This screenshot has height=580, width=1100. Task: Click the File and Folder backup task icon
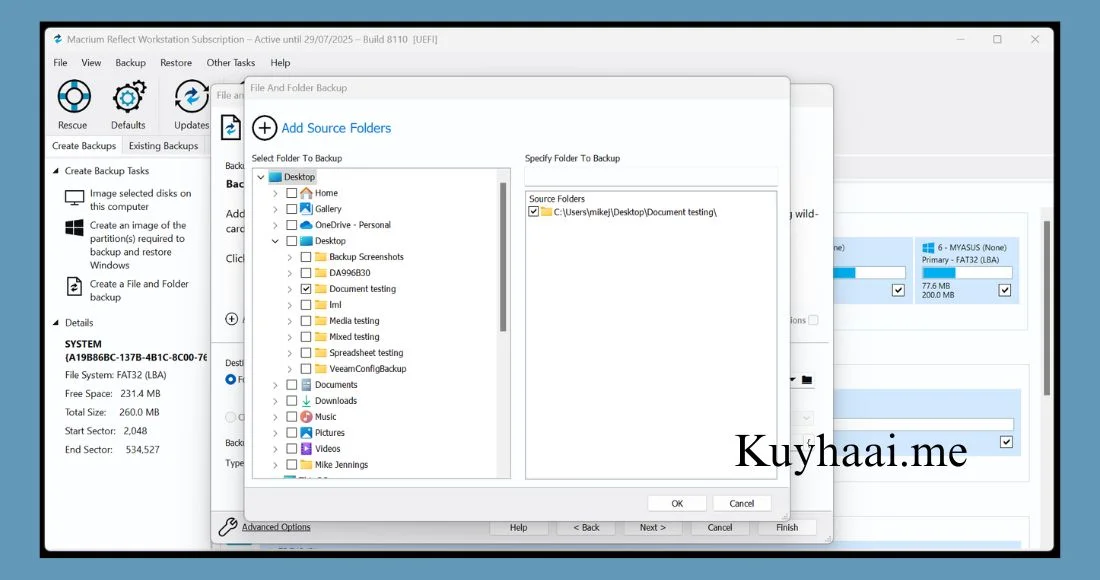click(x=74, y=286)
